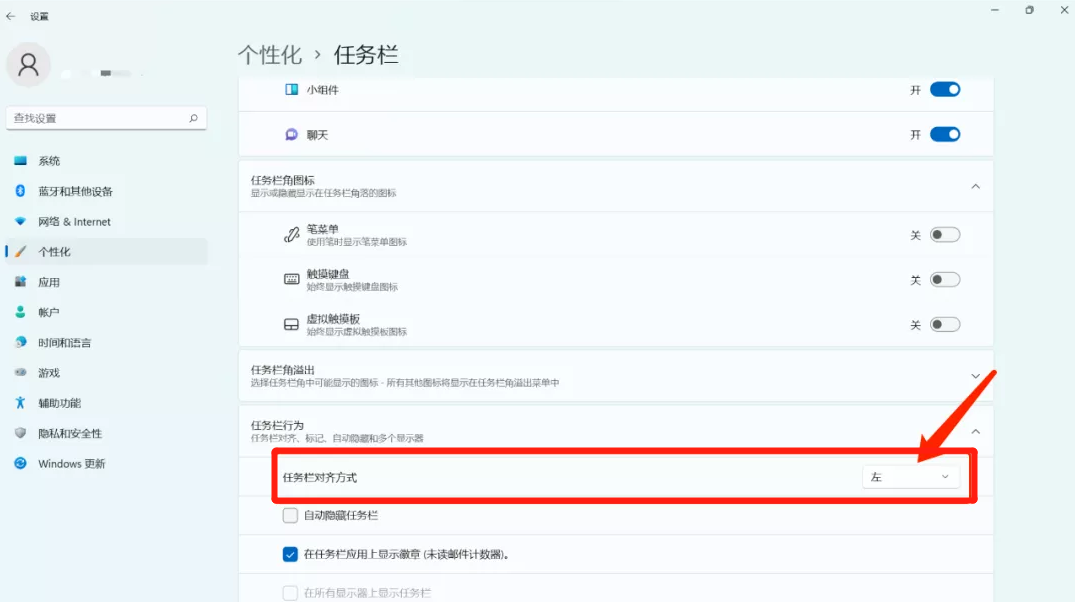This screenshot has height=602, width=1075.
Task: Open the 任务栏对齐方式 dropdown
Action: 910,477
